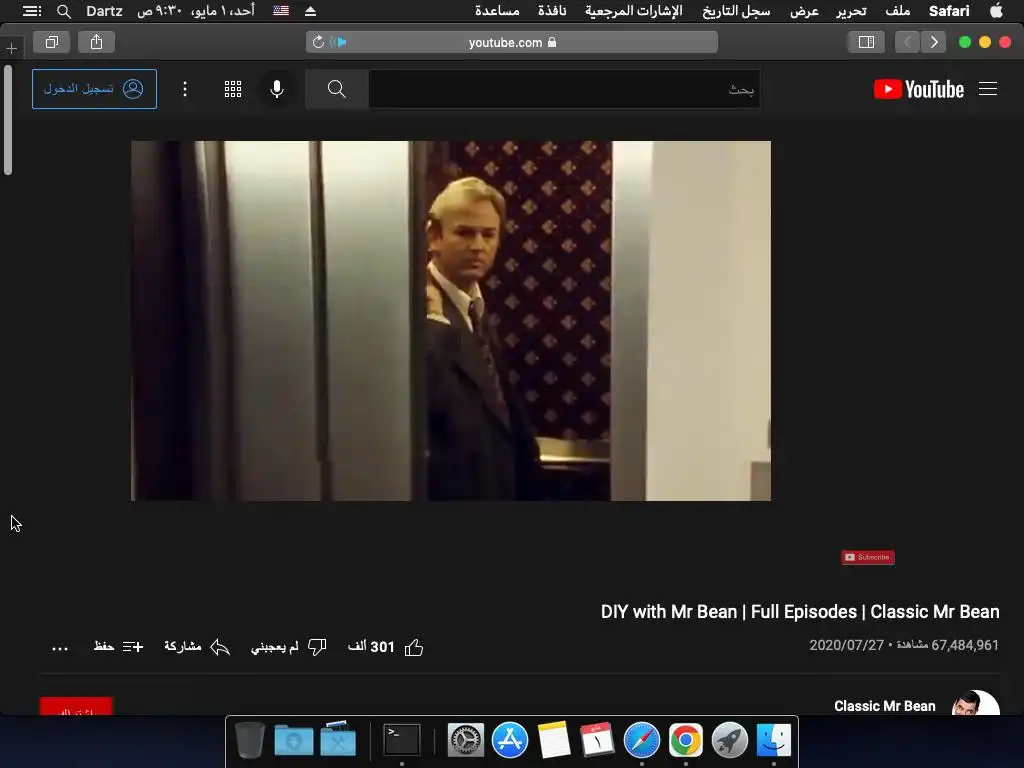The image size is (1024, 768).
Task: Click the view count 67,484,961
Action: 948,645
